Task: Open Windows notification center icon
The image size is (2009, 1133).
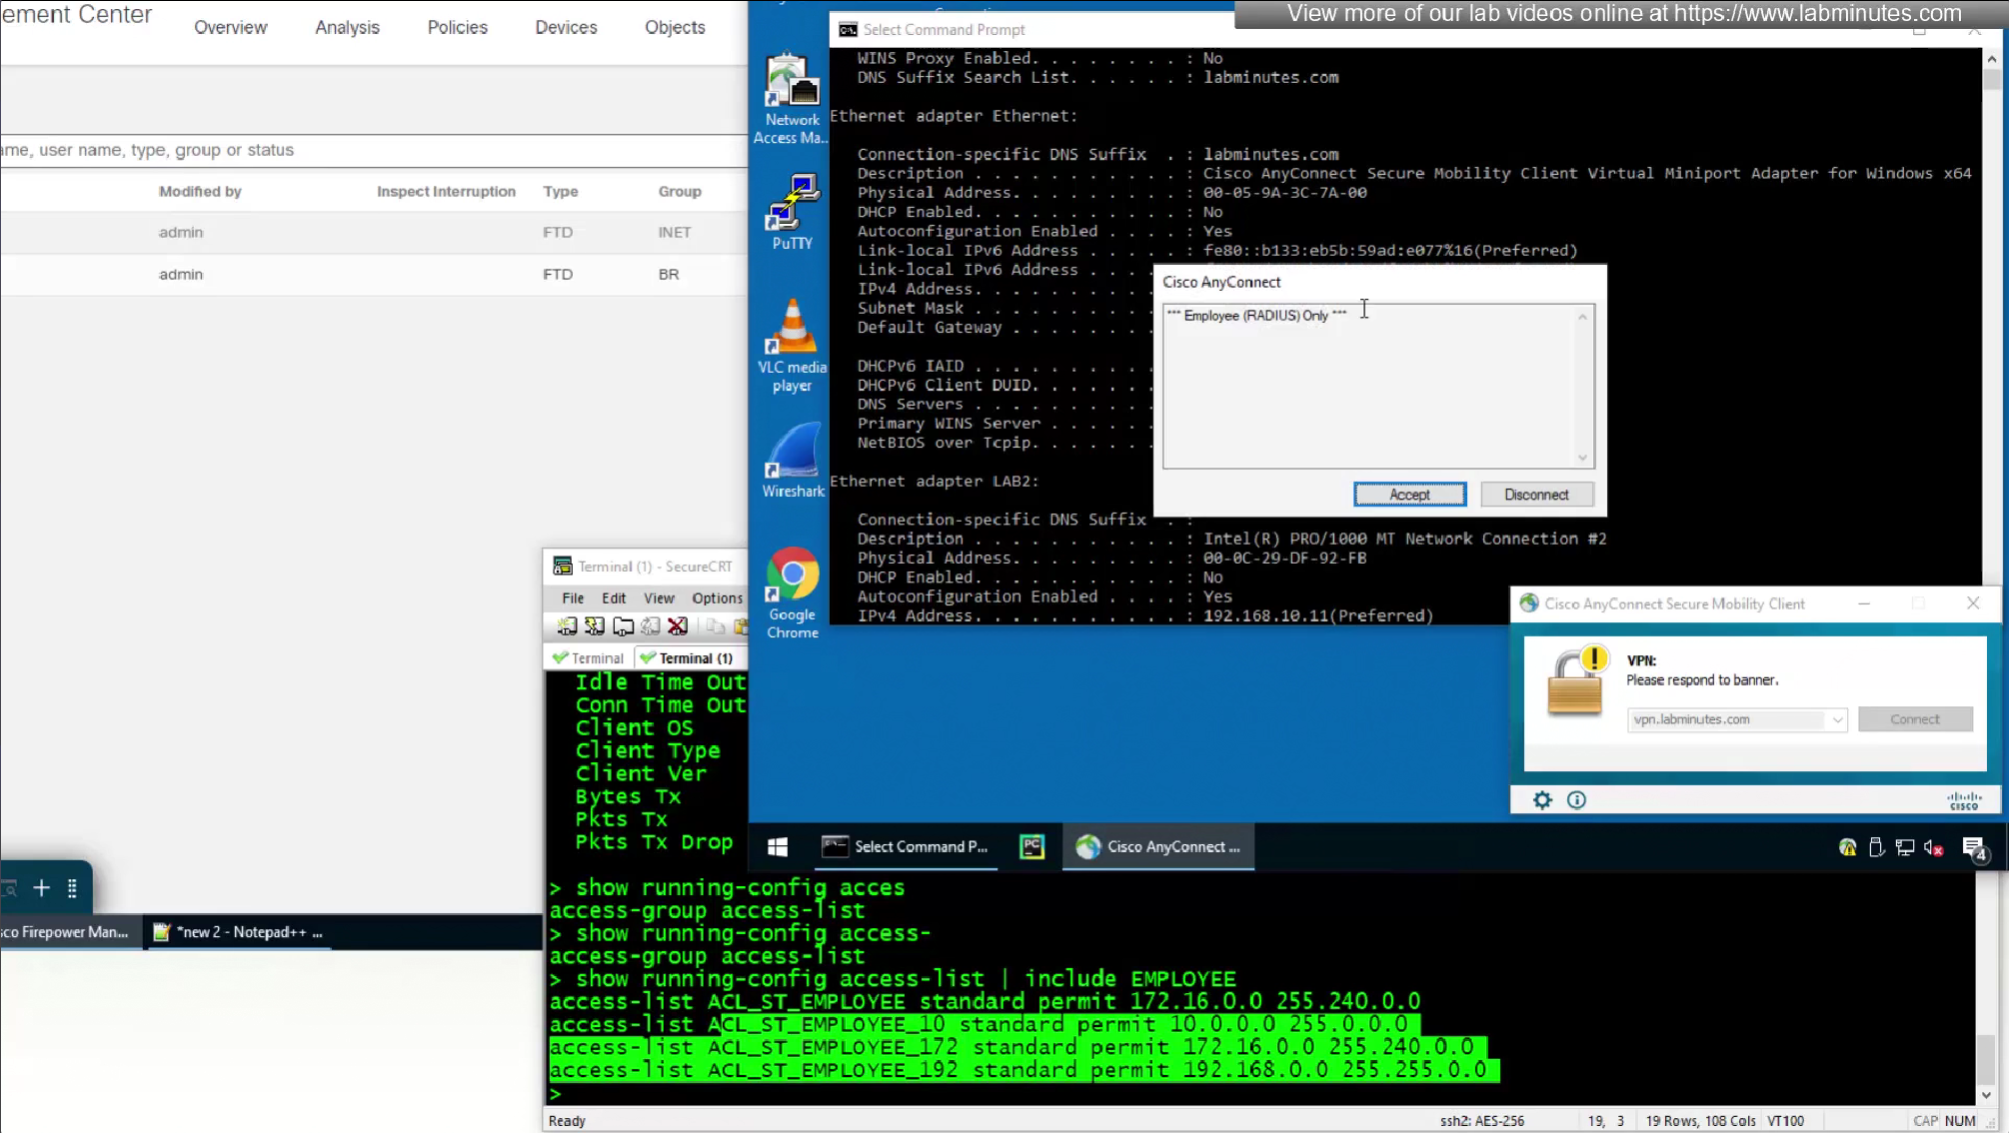Action: coord(1974,848)
